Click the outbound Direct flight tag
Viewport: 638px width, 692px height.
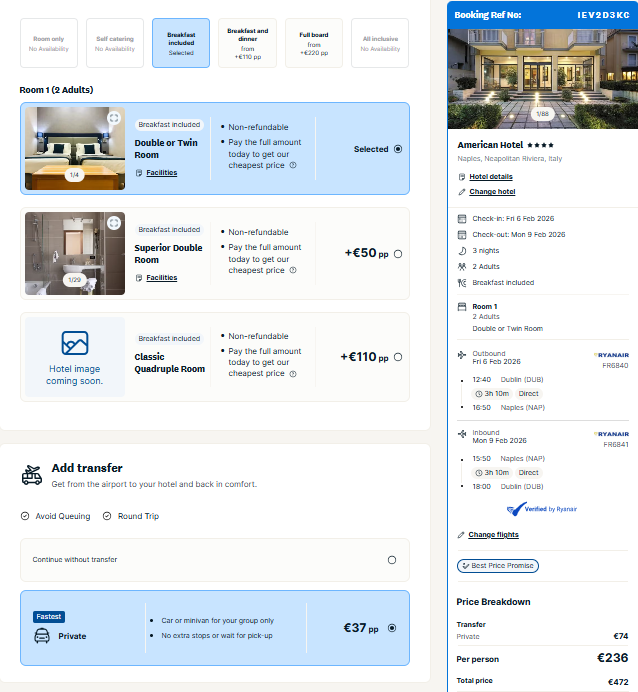pyautogui.click(x=529, y=394)
